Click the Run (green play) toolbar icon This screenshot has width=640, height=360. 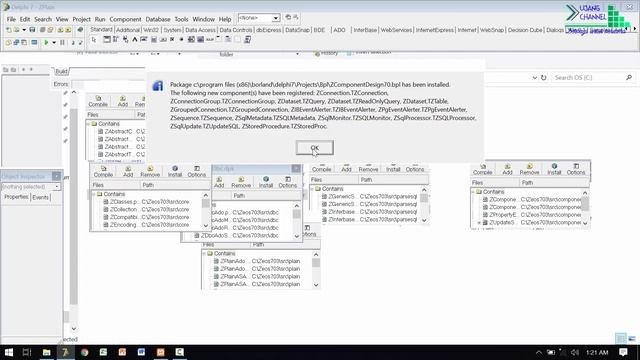tap(47, 42)
